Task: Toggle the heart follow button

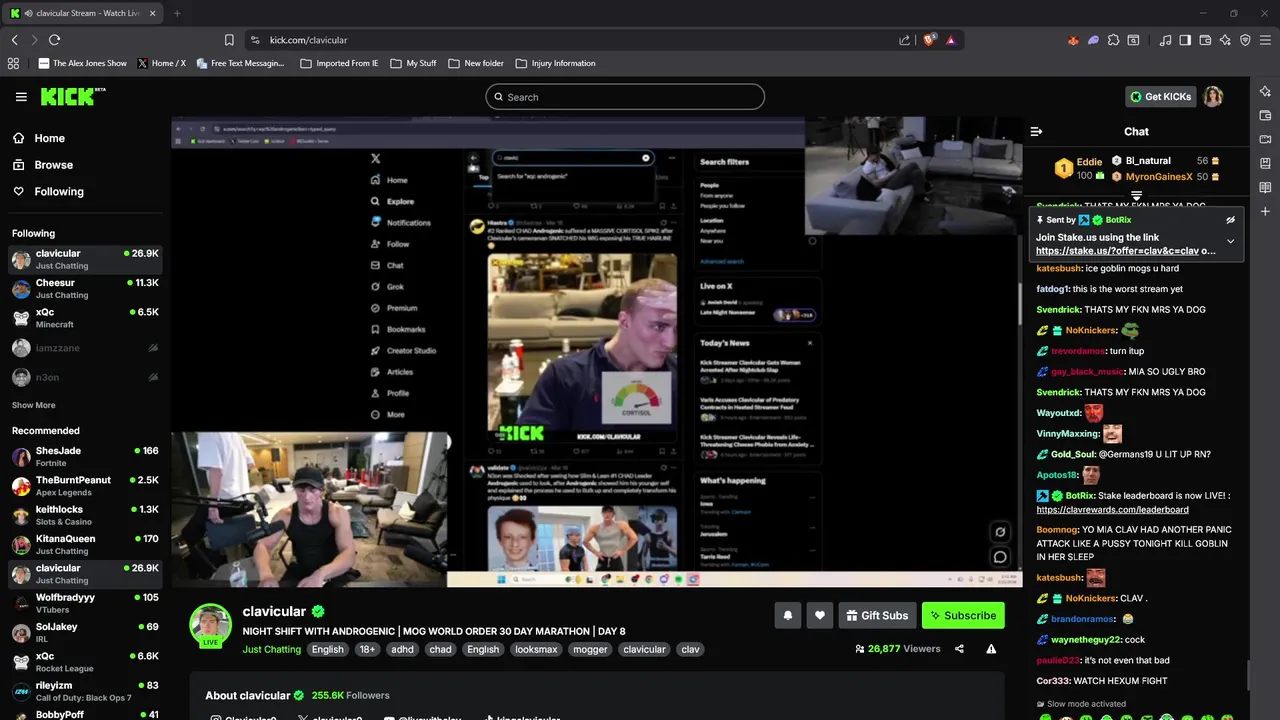Action: click(x=819, y=615)
